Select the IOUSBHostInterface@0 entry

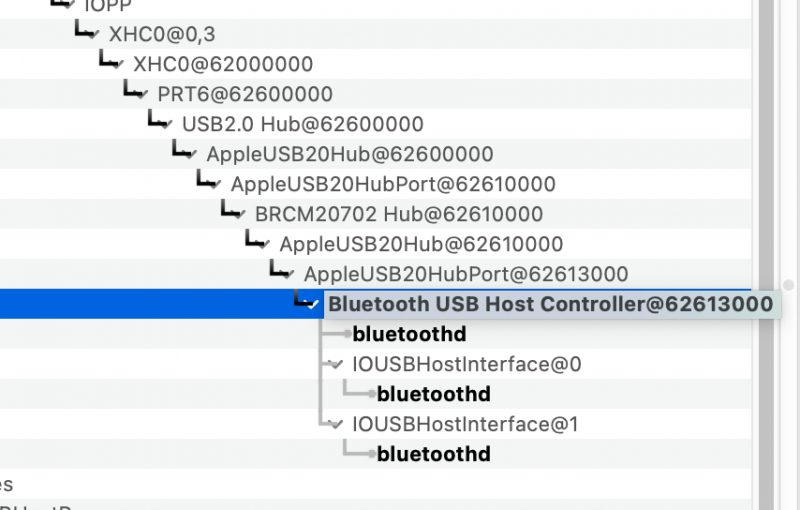coord(466,364)
